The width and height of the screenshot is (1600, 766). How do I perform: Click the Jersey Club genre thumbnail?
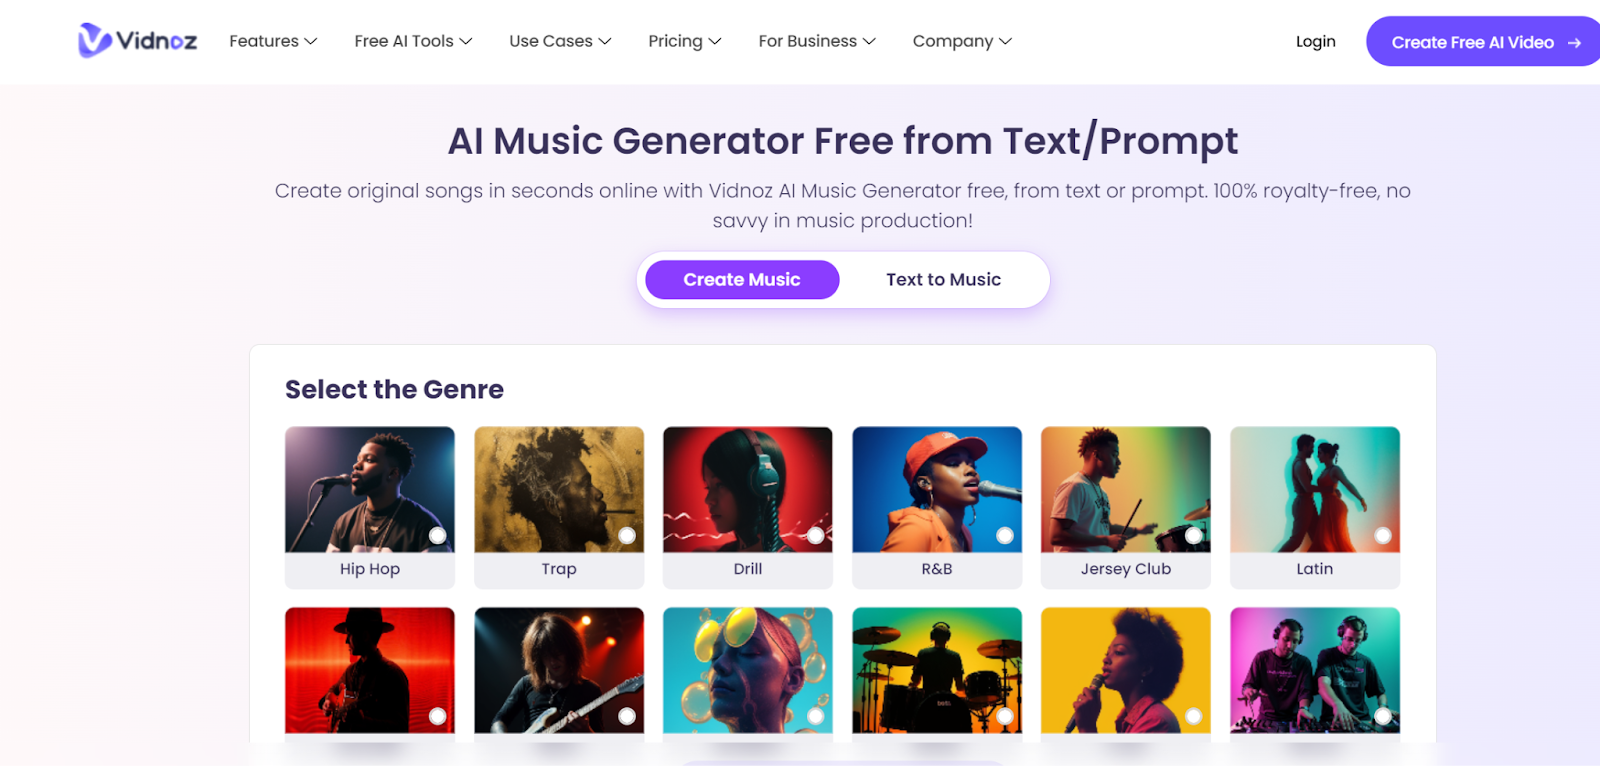[x=1126, y=490]
